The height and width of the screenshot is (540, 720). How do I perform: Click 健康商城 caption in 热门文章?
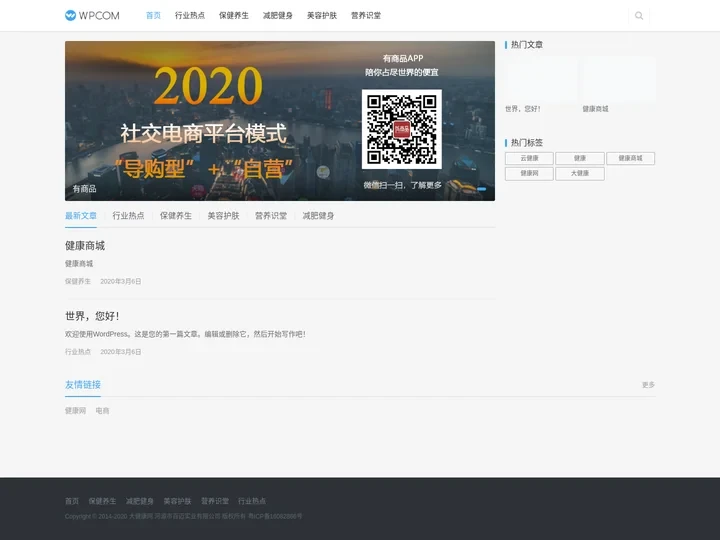[x=596, y=109]
